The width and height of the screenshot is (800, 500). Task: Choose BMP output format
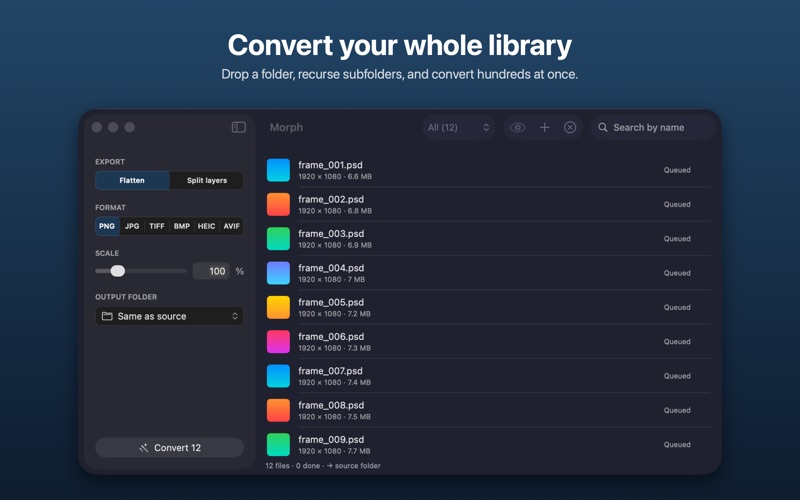[182, 226]
